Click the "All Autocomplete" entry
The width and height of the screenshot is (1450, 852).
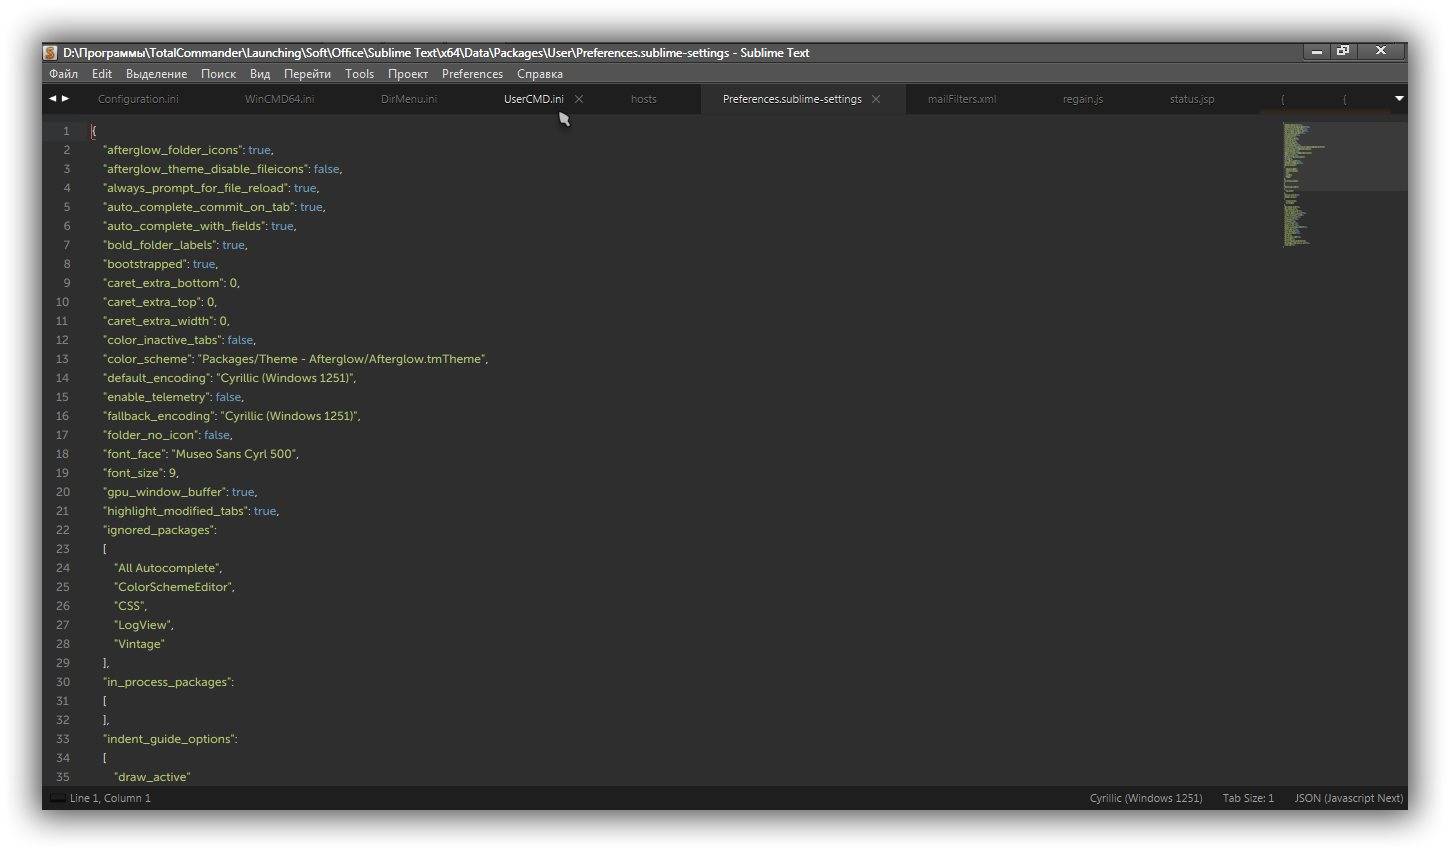point(168,568)
